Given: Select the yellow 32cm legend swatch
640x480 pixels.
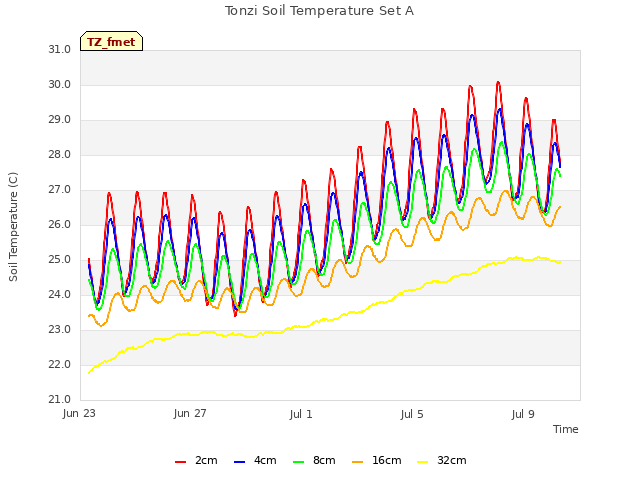Looking at the screenshot, I should (x=423, y=461).
